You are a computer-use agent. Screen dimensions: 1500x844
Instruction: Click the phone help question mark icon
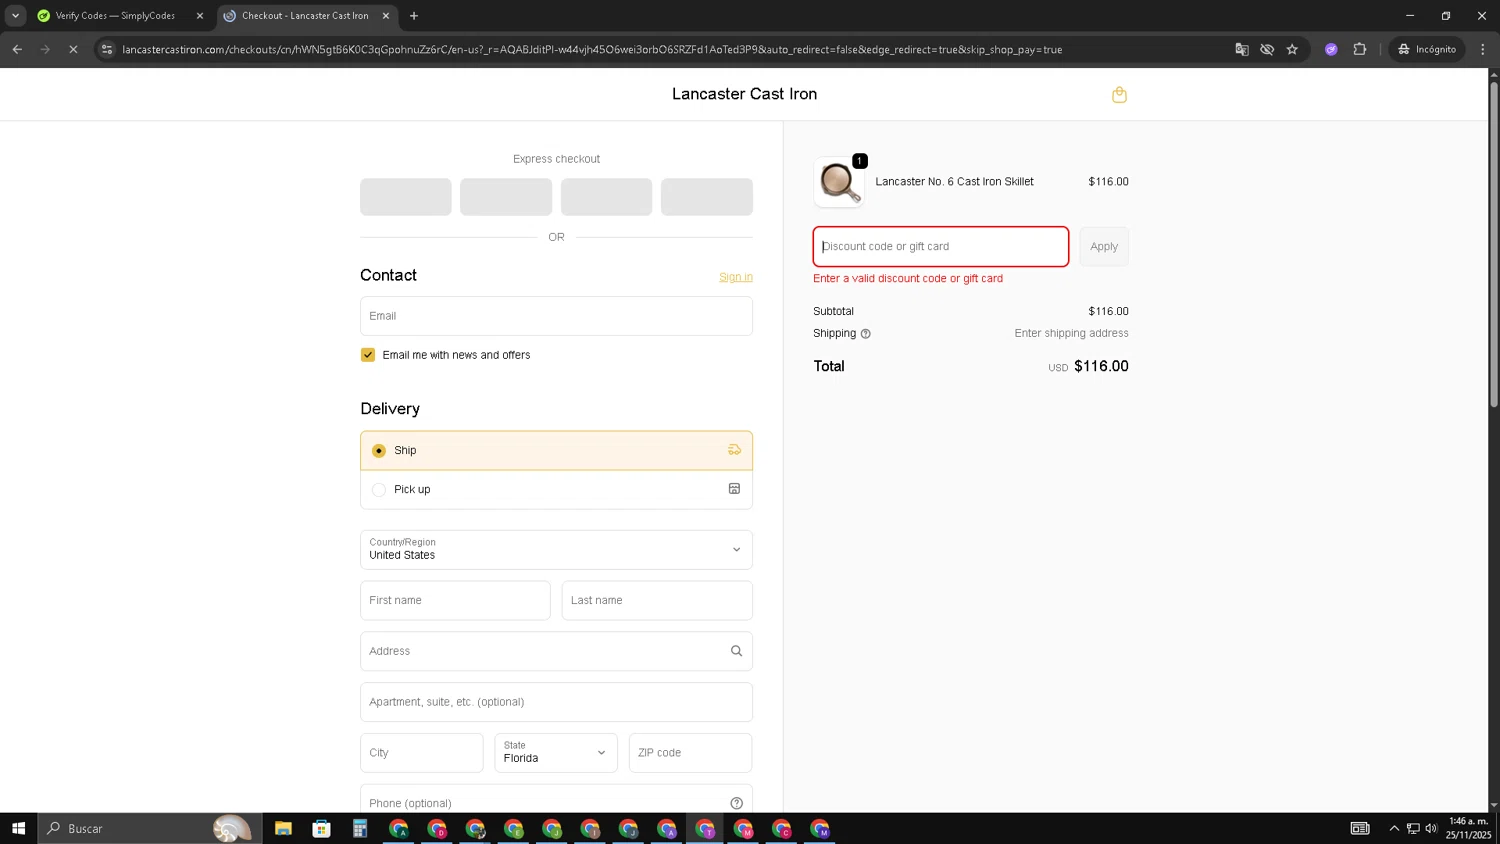pyautogui.click(x=736, y=803)
